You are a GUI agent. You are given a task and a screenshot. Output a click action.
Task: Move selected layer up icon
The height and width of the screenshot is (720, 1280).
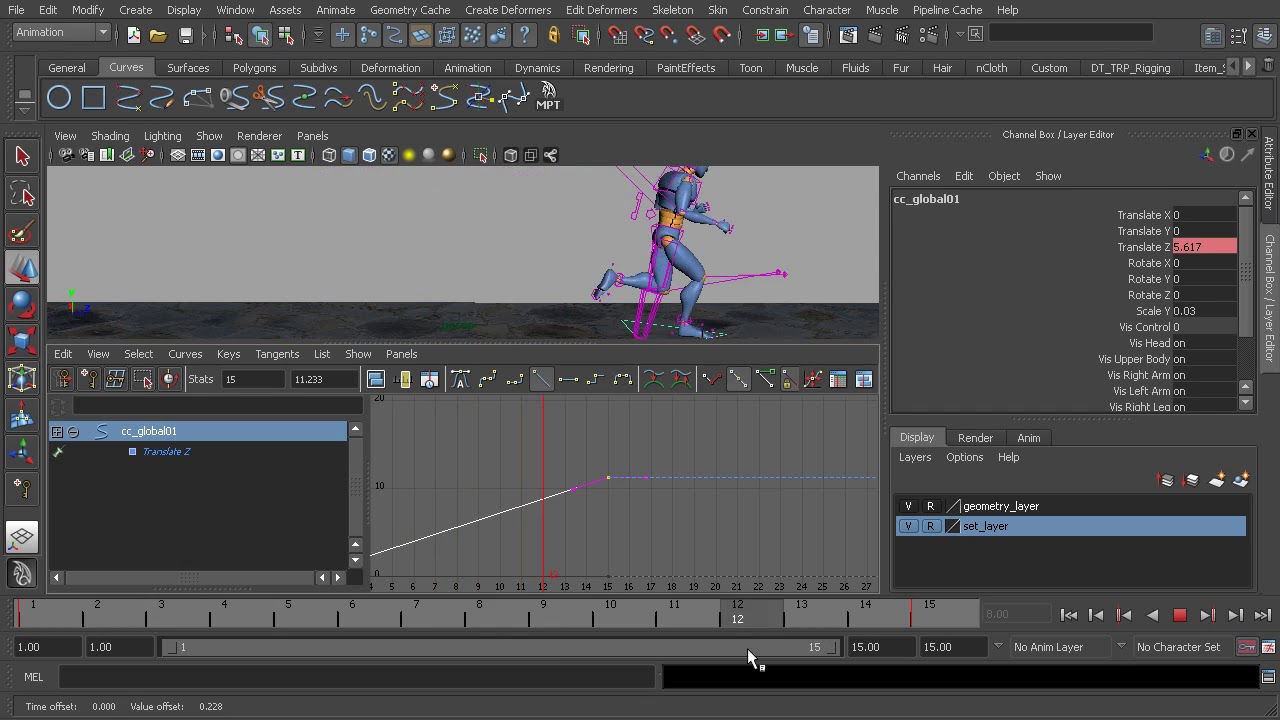pos(1166,481)
